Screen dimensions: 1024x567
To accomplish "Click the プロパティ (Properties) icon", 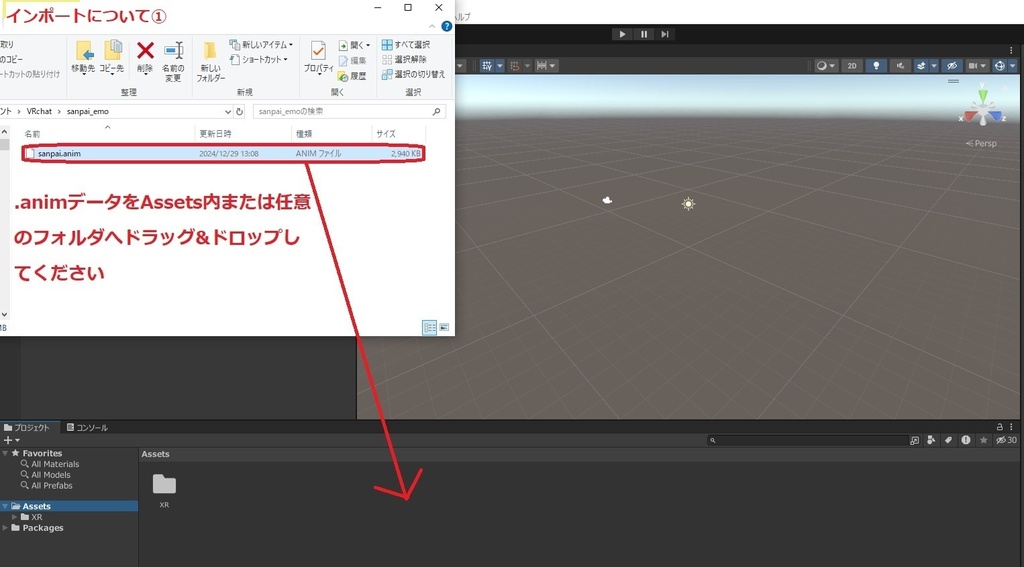I will point(318,51).
